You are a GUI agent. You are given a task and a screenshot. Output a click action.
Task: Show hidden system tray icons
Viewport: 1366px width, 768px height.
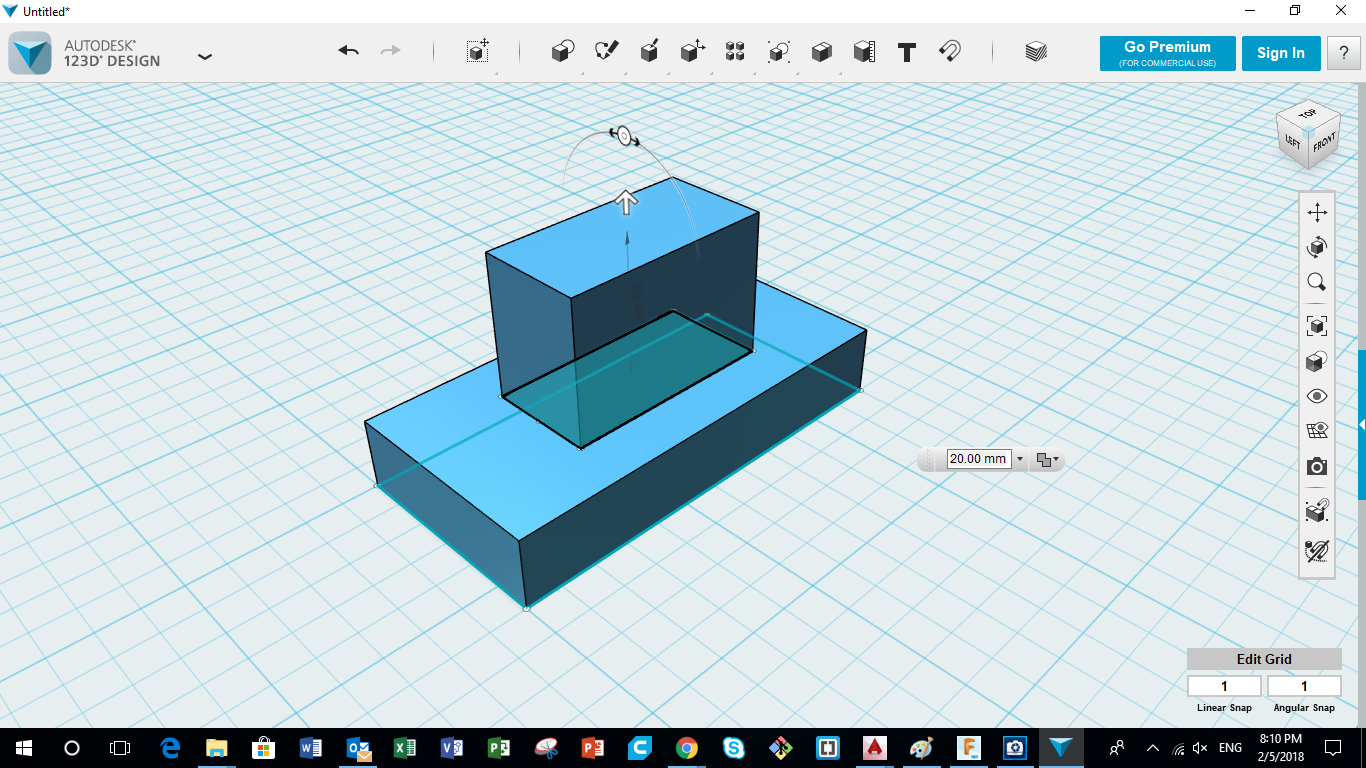coord(1152,748)
